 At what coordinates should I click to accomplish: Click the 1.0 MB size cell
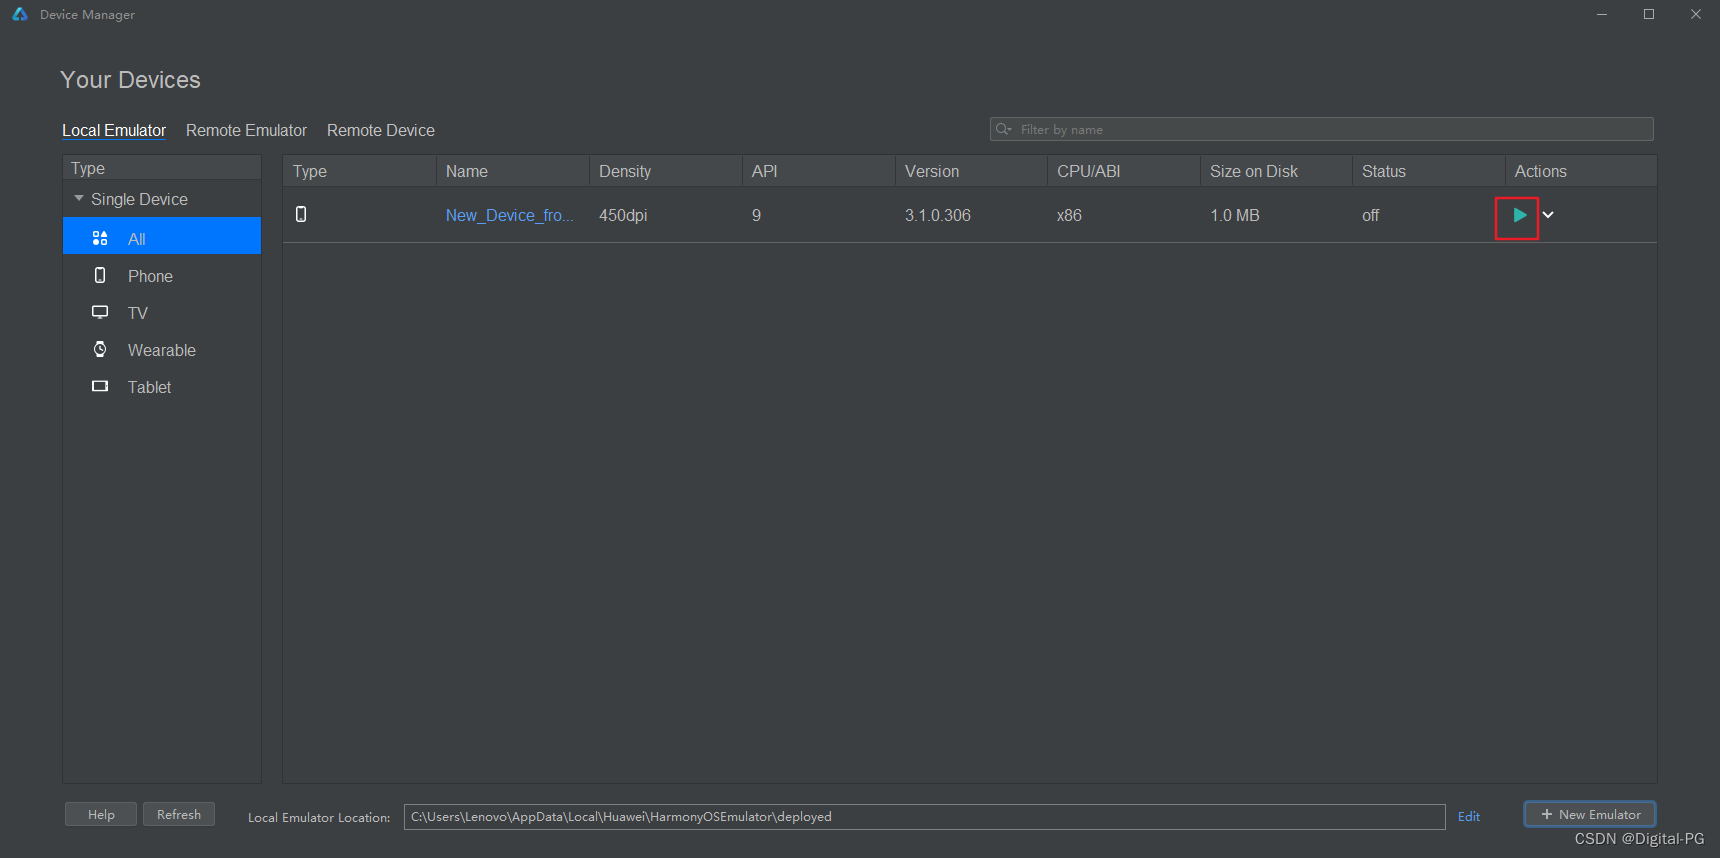click(1235, 215)
